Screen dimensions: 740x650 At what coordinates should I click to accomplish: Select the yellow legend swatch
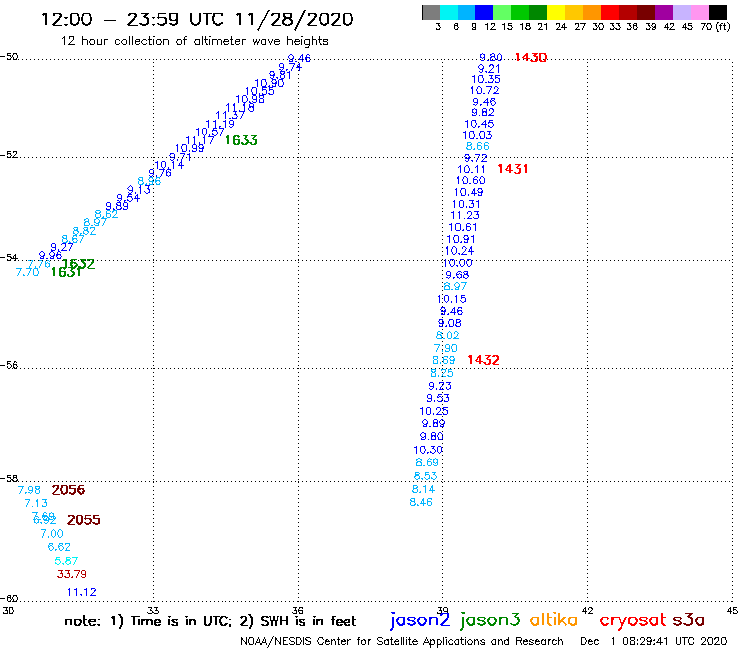pos(556,12)
